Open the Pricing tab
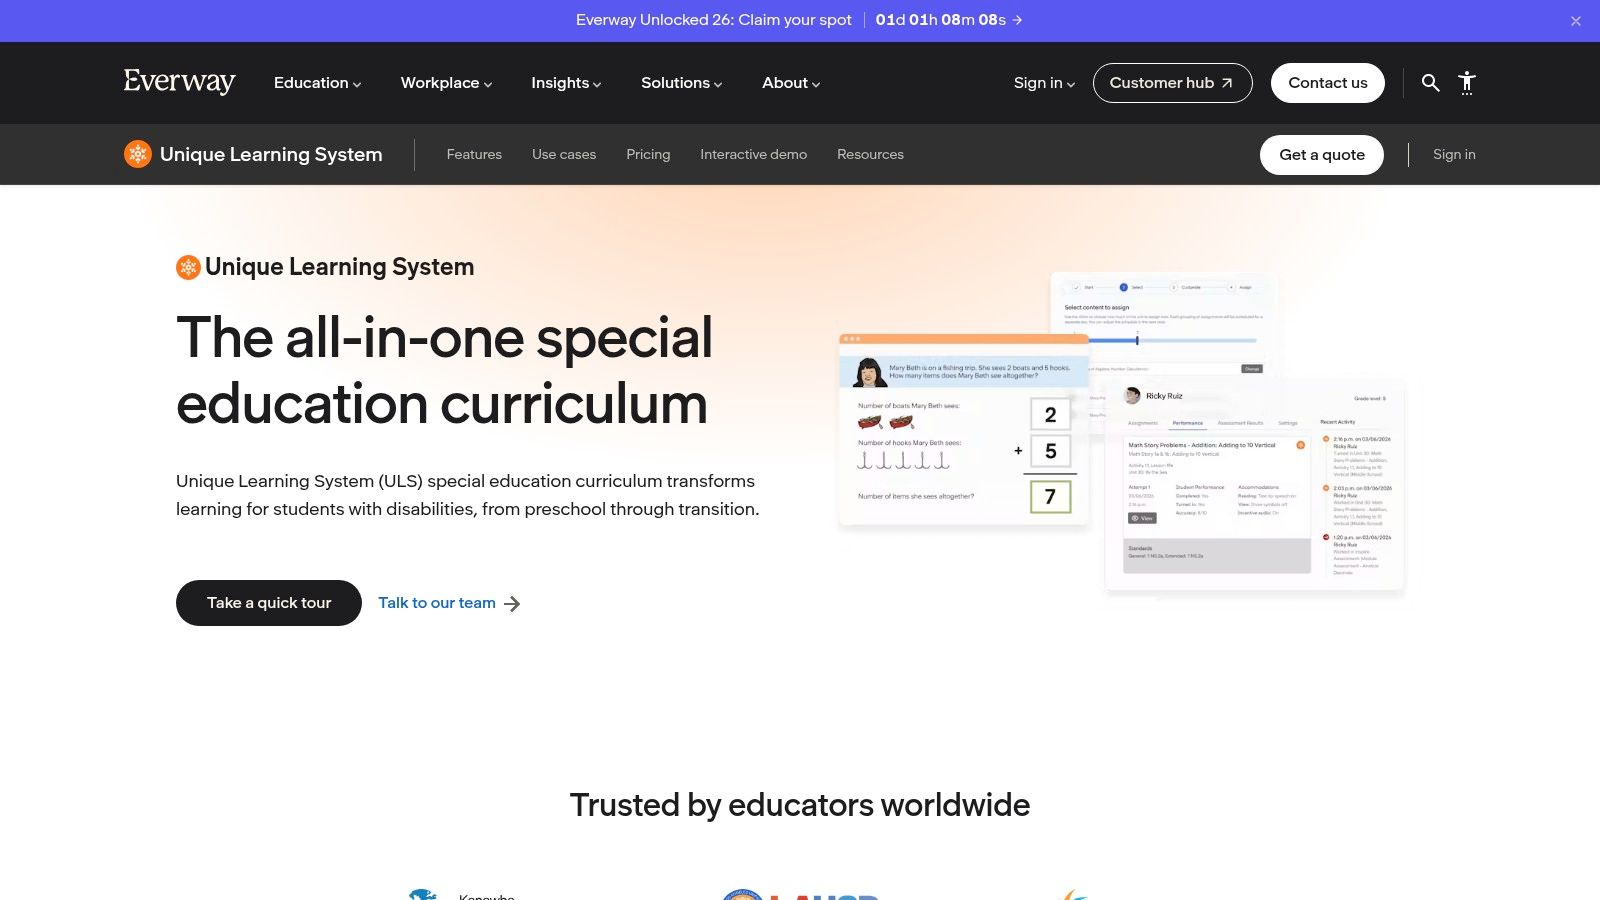The image size is (1600, 900). (648, 154)
